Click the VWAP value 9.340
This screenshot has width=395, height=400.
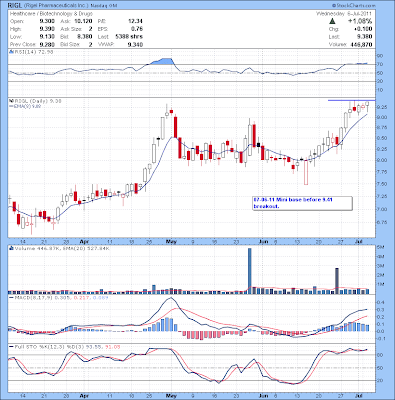click(x=135, y=44)
